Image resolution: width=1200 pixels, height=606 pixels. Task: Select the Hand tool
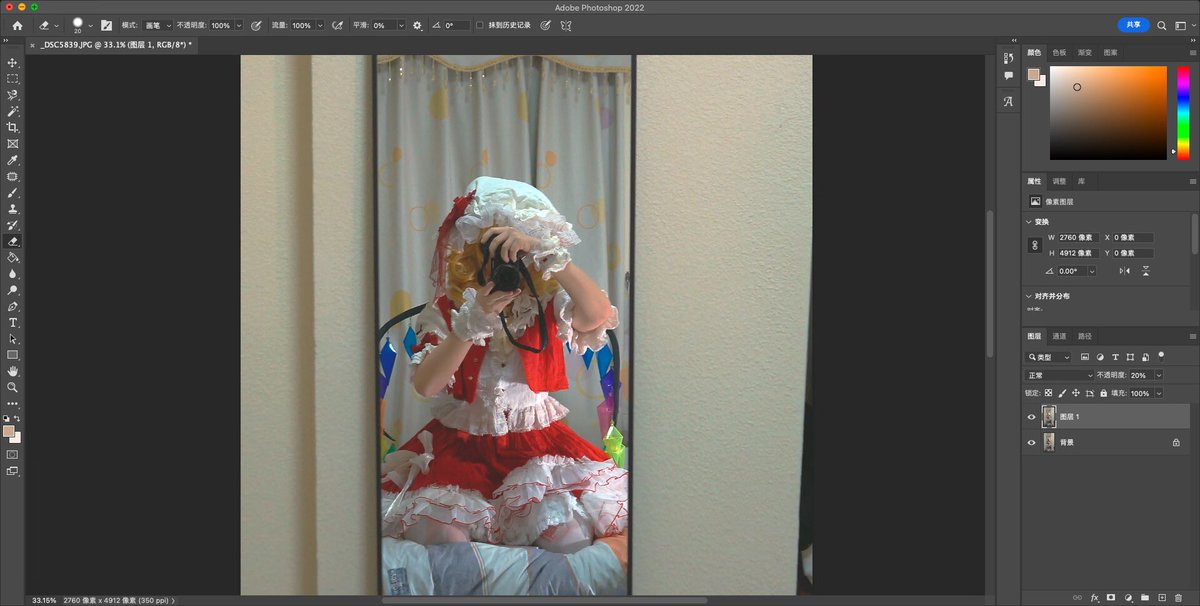click(13, 371)
